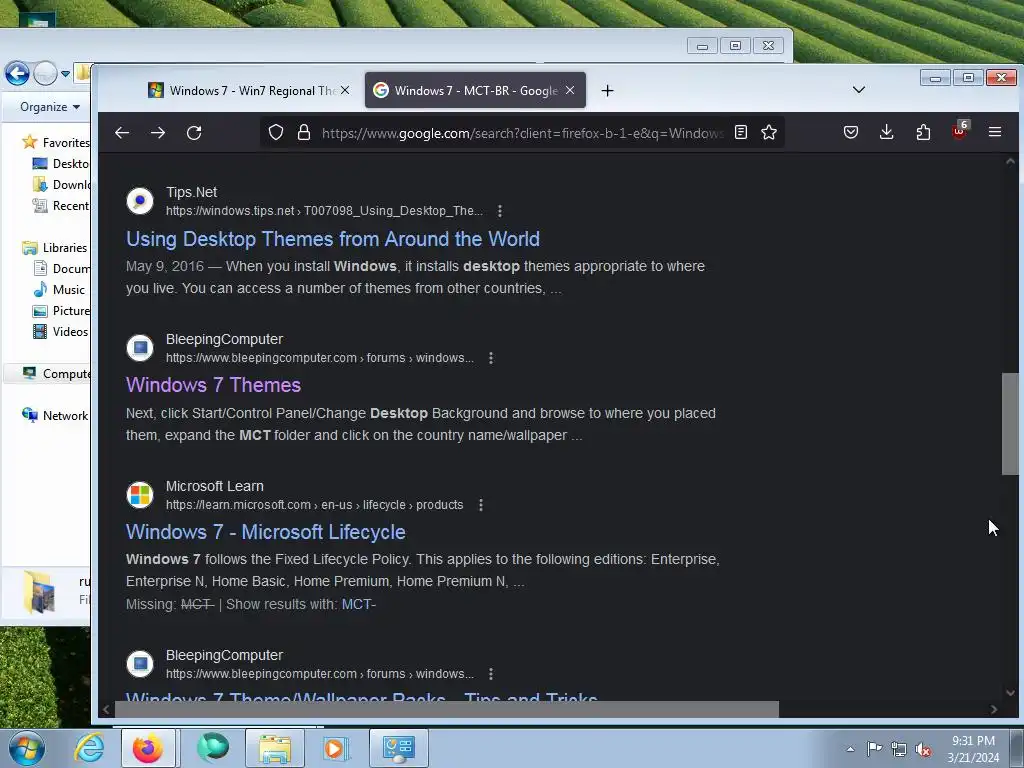Open the clock showing 9:31 PM
The height and width of the screenshot is (768, 1024).
(x=973, y=749)
